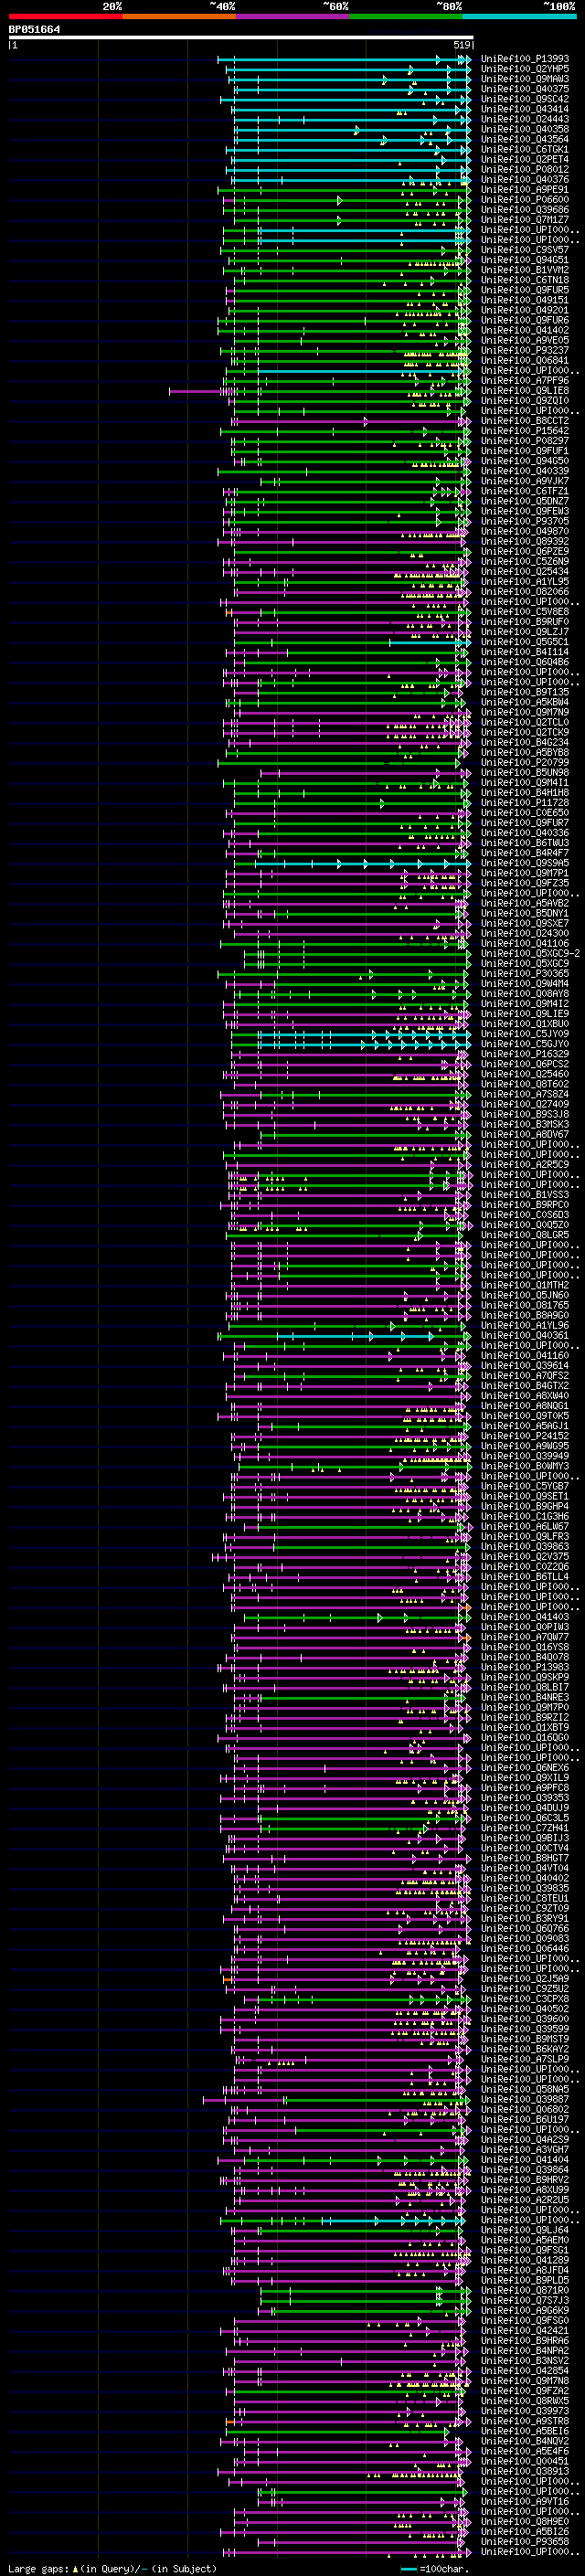Select the UniRef100_P16329 label

pyautogui.click(x=524, y=1054)
